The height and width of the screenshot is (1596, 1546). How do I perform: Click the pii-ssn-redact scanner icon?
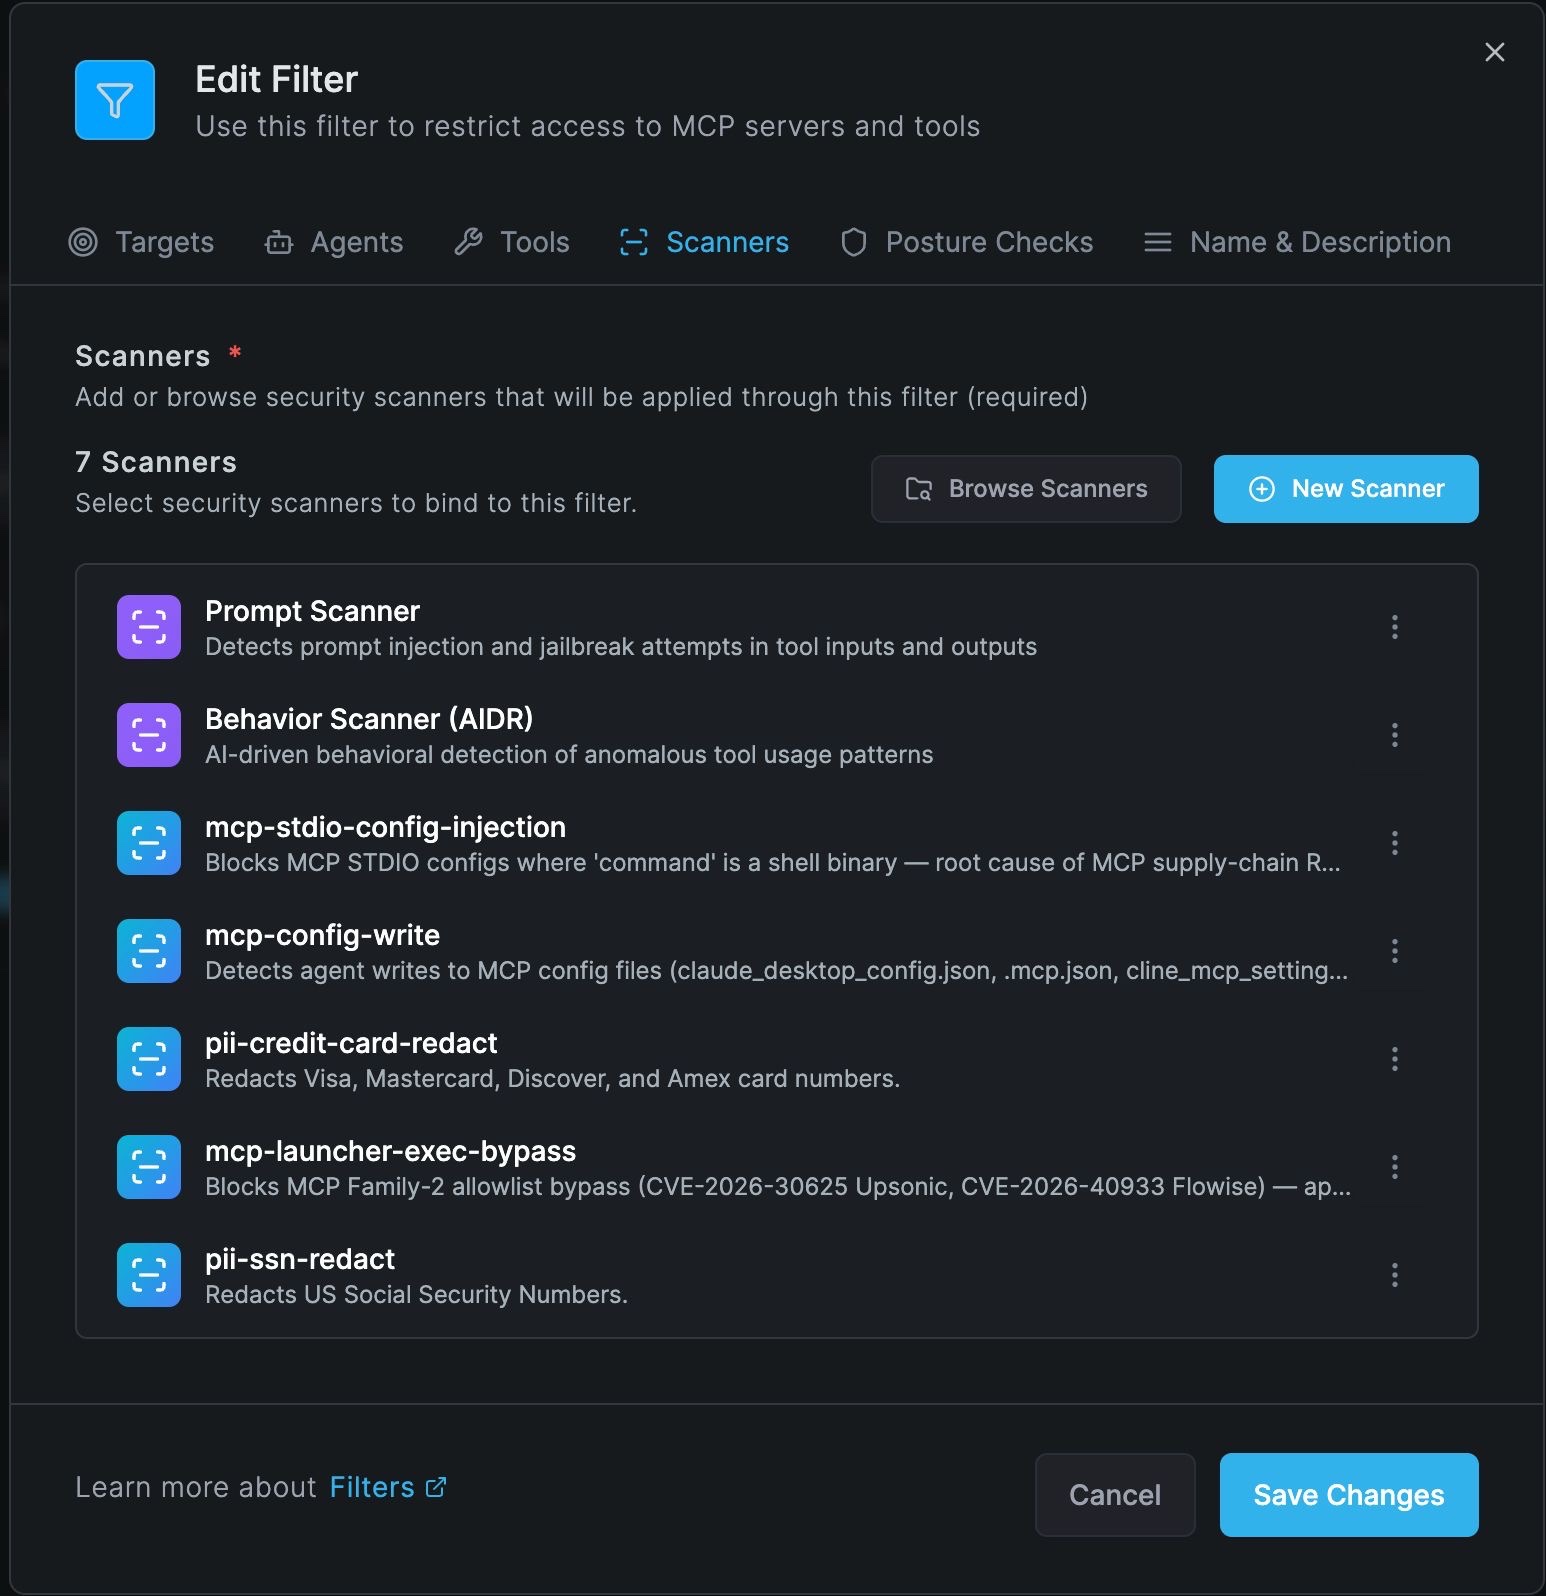pyautogui.click(x=149, y=1275)
